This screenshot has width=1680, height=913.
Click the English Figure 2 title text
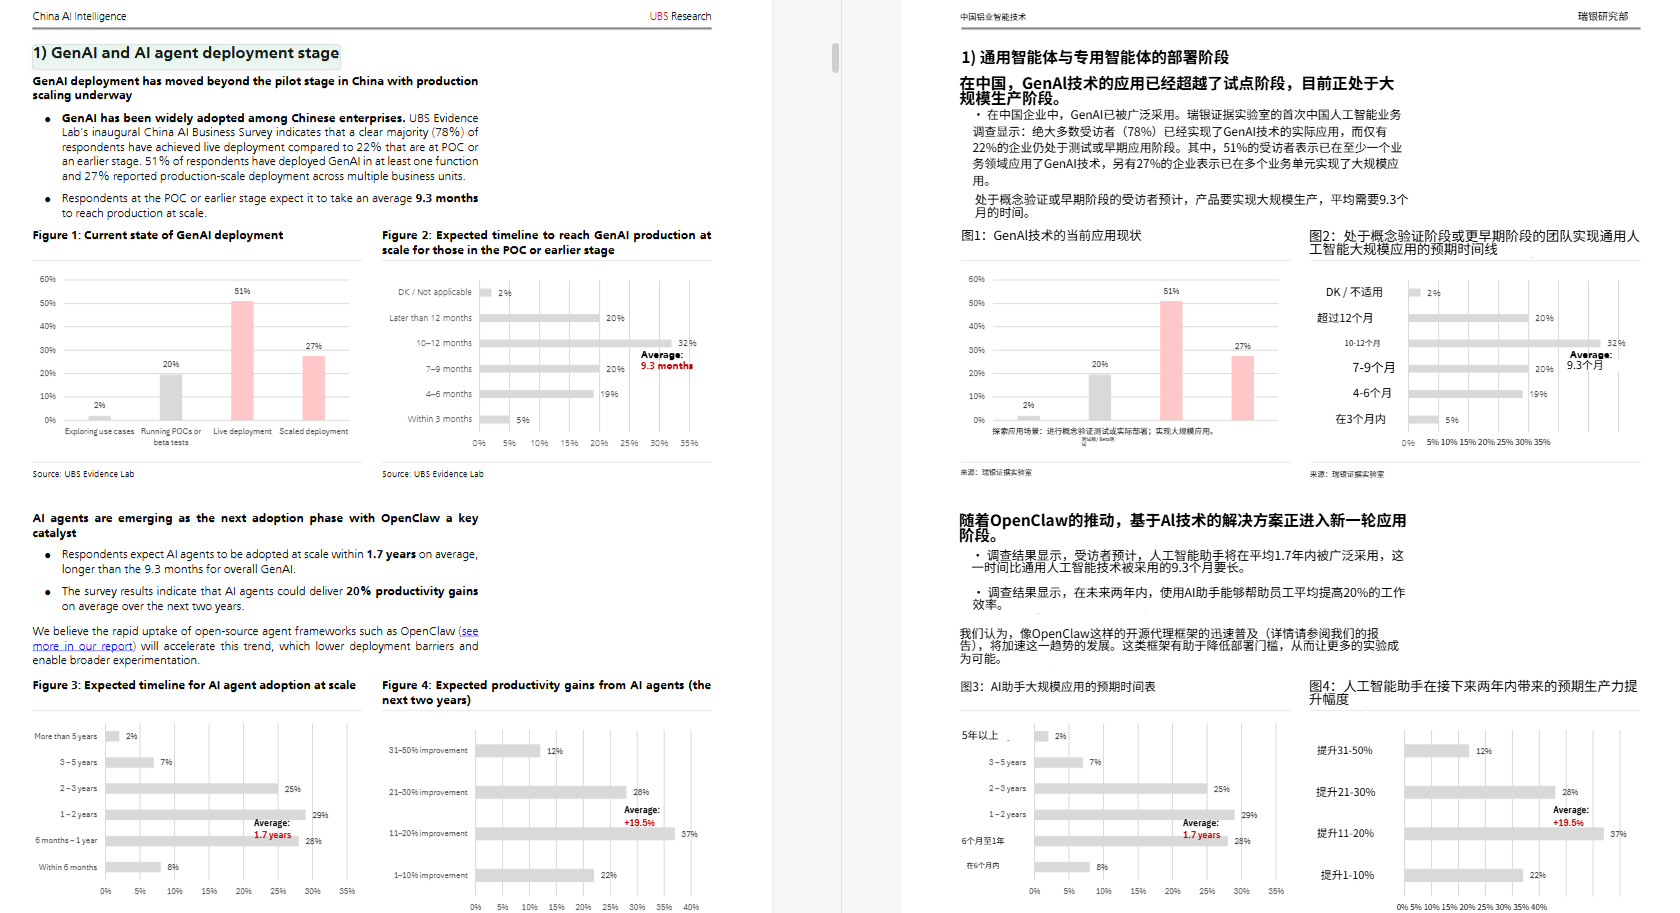[546, 242]
